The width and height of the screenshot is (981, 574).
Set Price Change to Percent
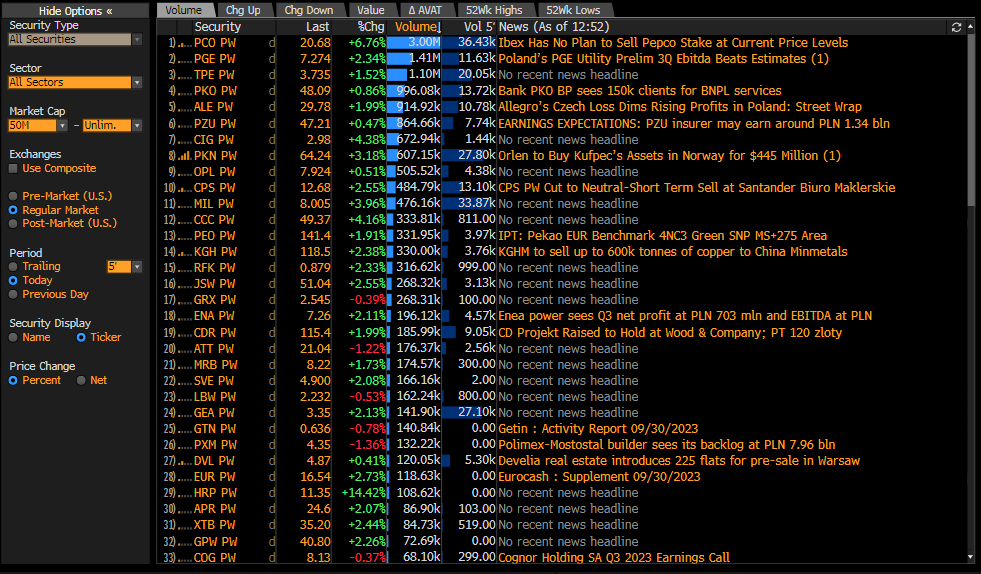(13, 381)
